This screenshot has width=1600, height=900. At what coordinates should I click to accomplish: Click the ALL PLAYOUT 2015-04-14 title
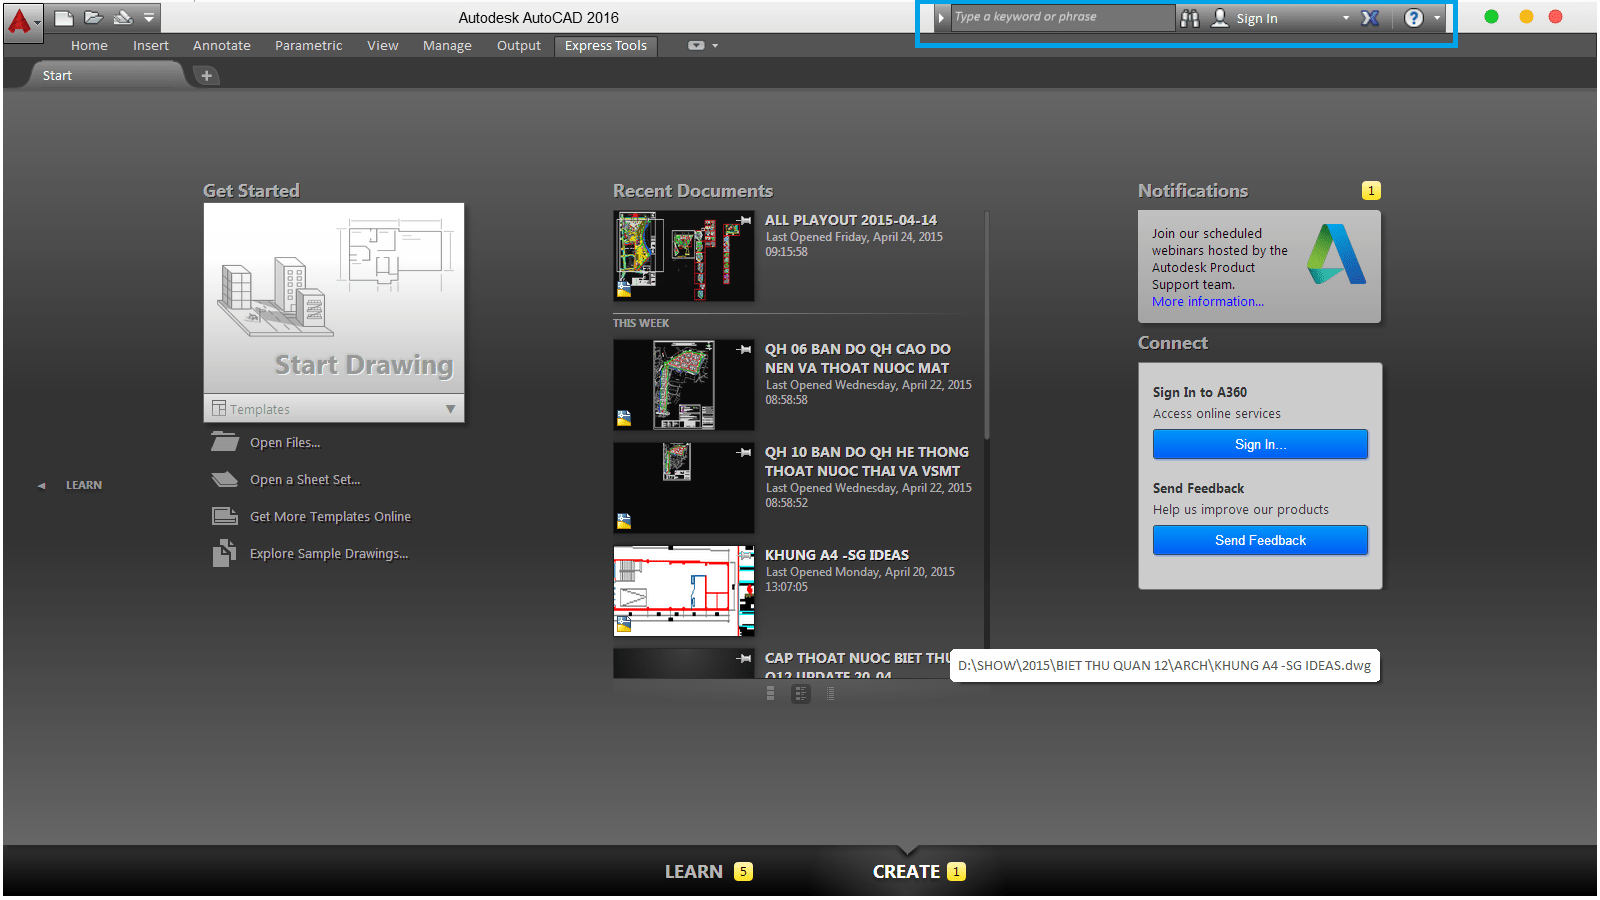coord(851,220)
